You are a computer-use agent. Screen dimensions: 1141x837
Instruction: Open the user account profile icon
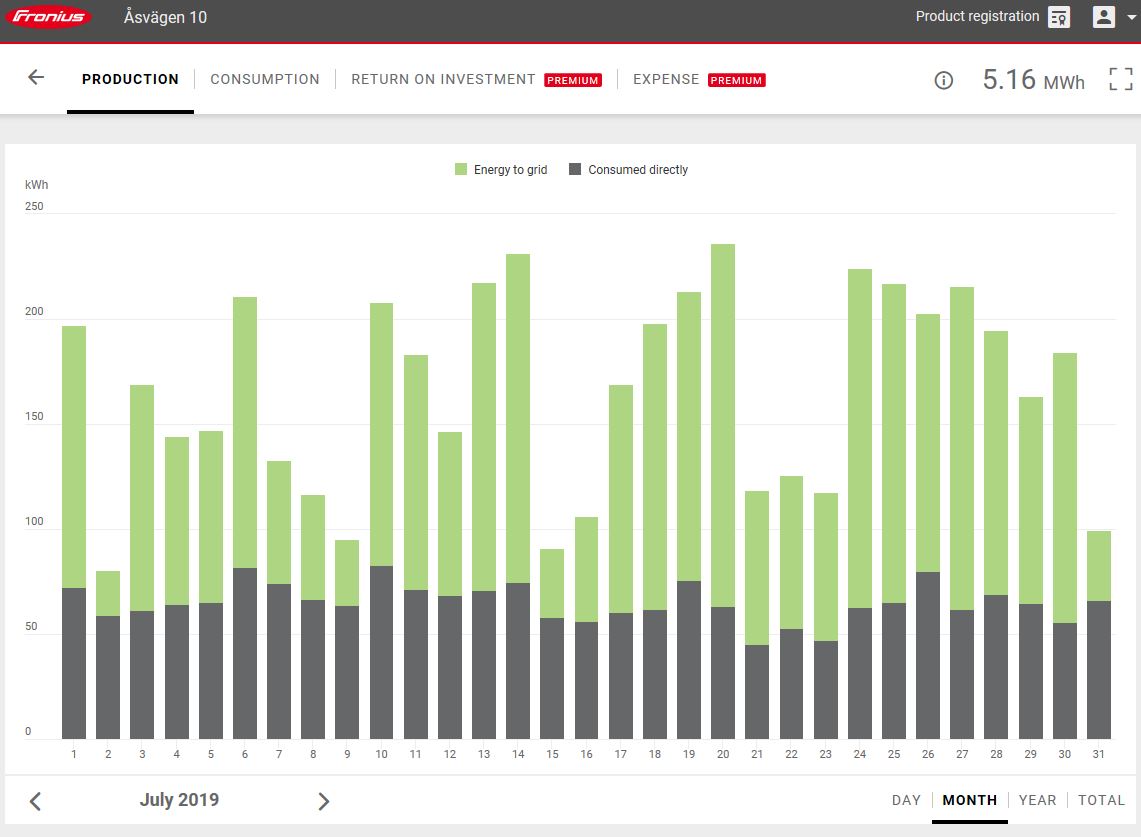1104,17
